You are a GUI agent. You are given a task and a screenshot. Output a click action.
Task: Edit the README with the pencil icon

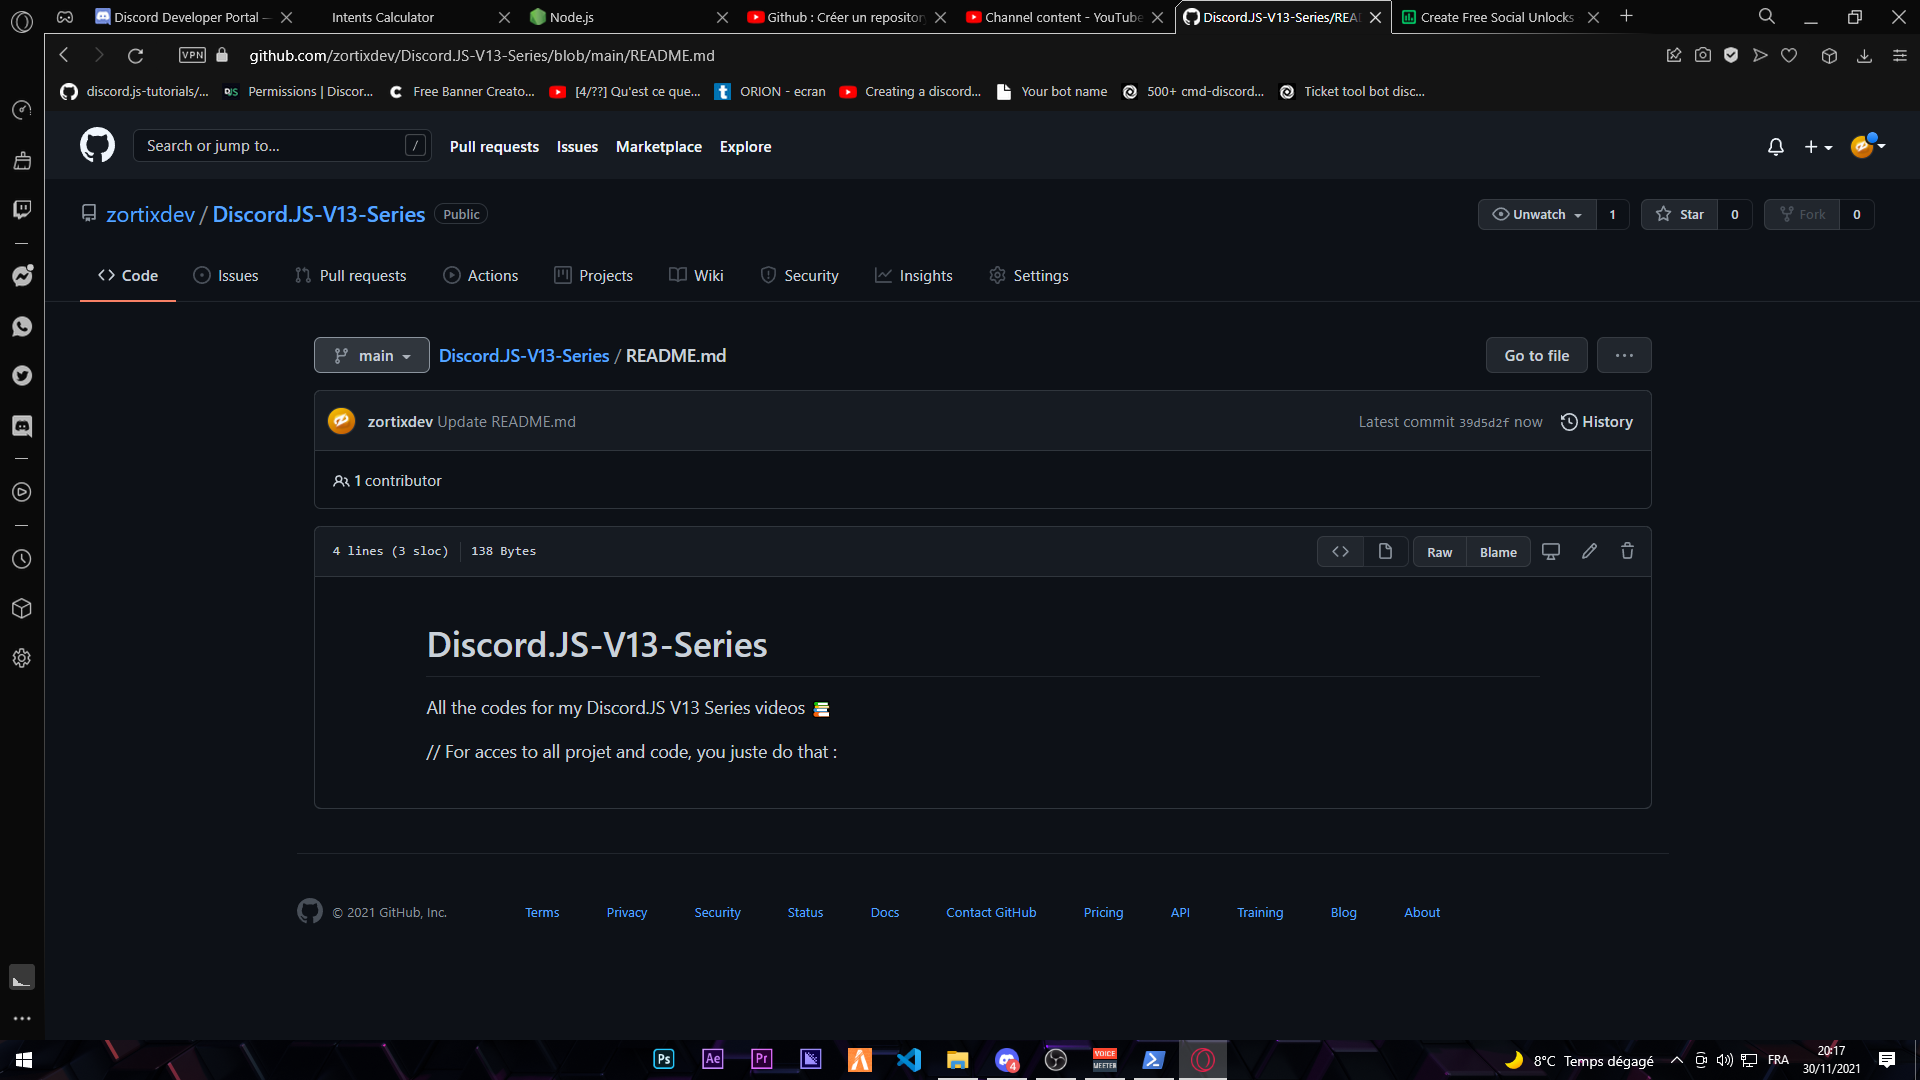[1590, 551]
